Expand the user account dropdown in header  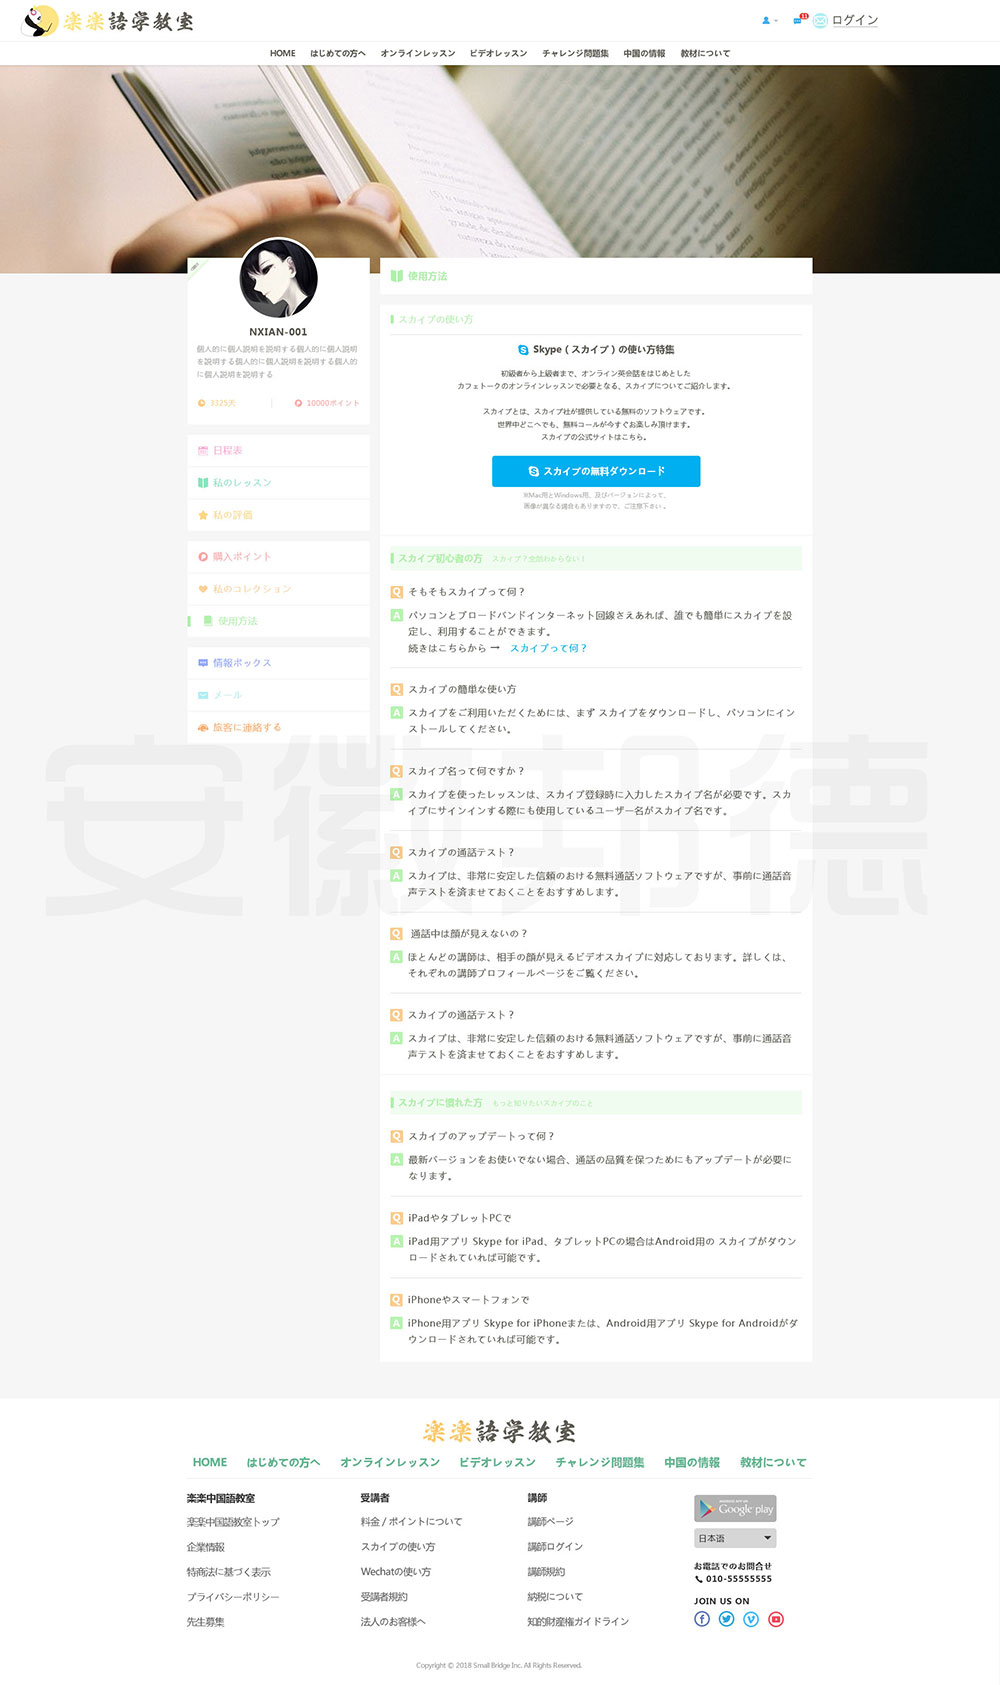769,20
